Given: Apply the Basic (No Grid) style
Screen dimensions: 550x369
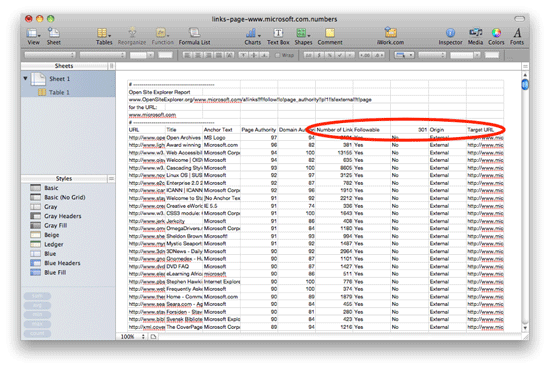Looking at the screenshot, I should coord(65,197).
